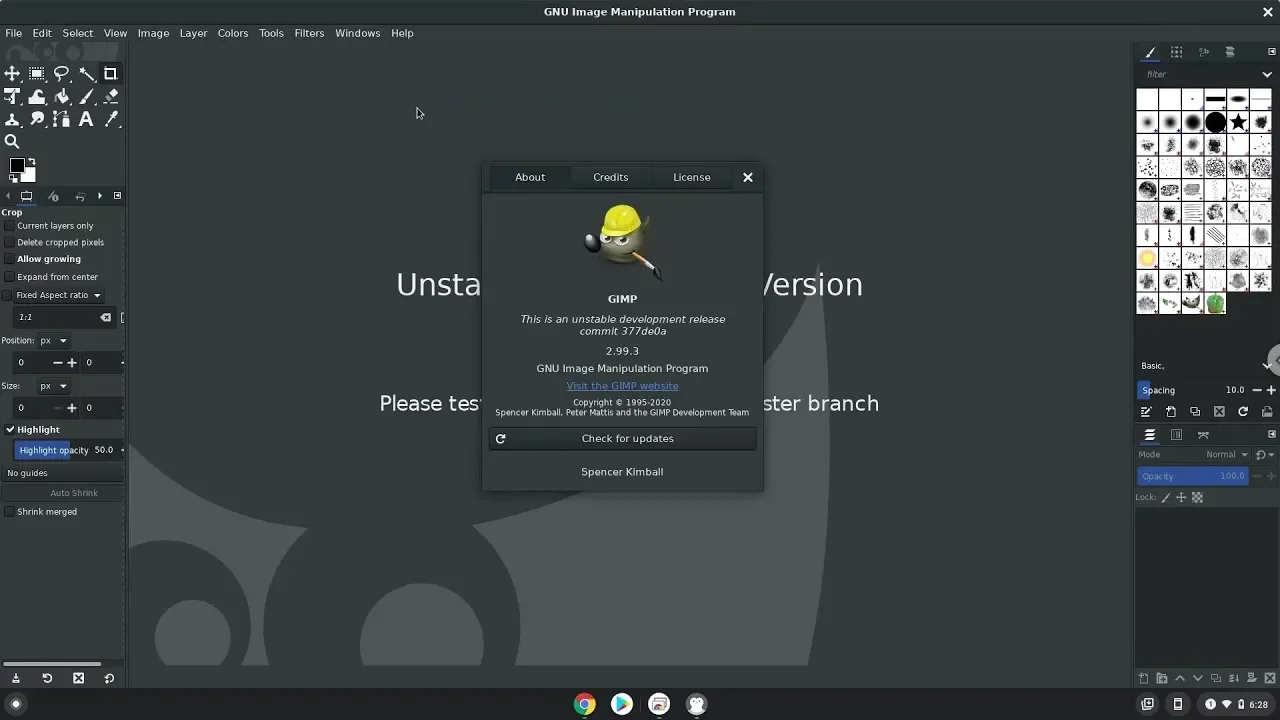Select the Move tool
Viewport: 1280px width, 720px height.
[x=12, y=73]
